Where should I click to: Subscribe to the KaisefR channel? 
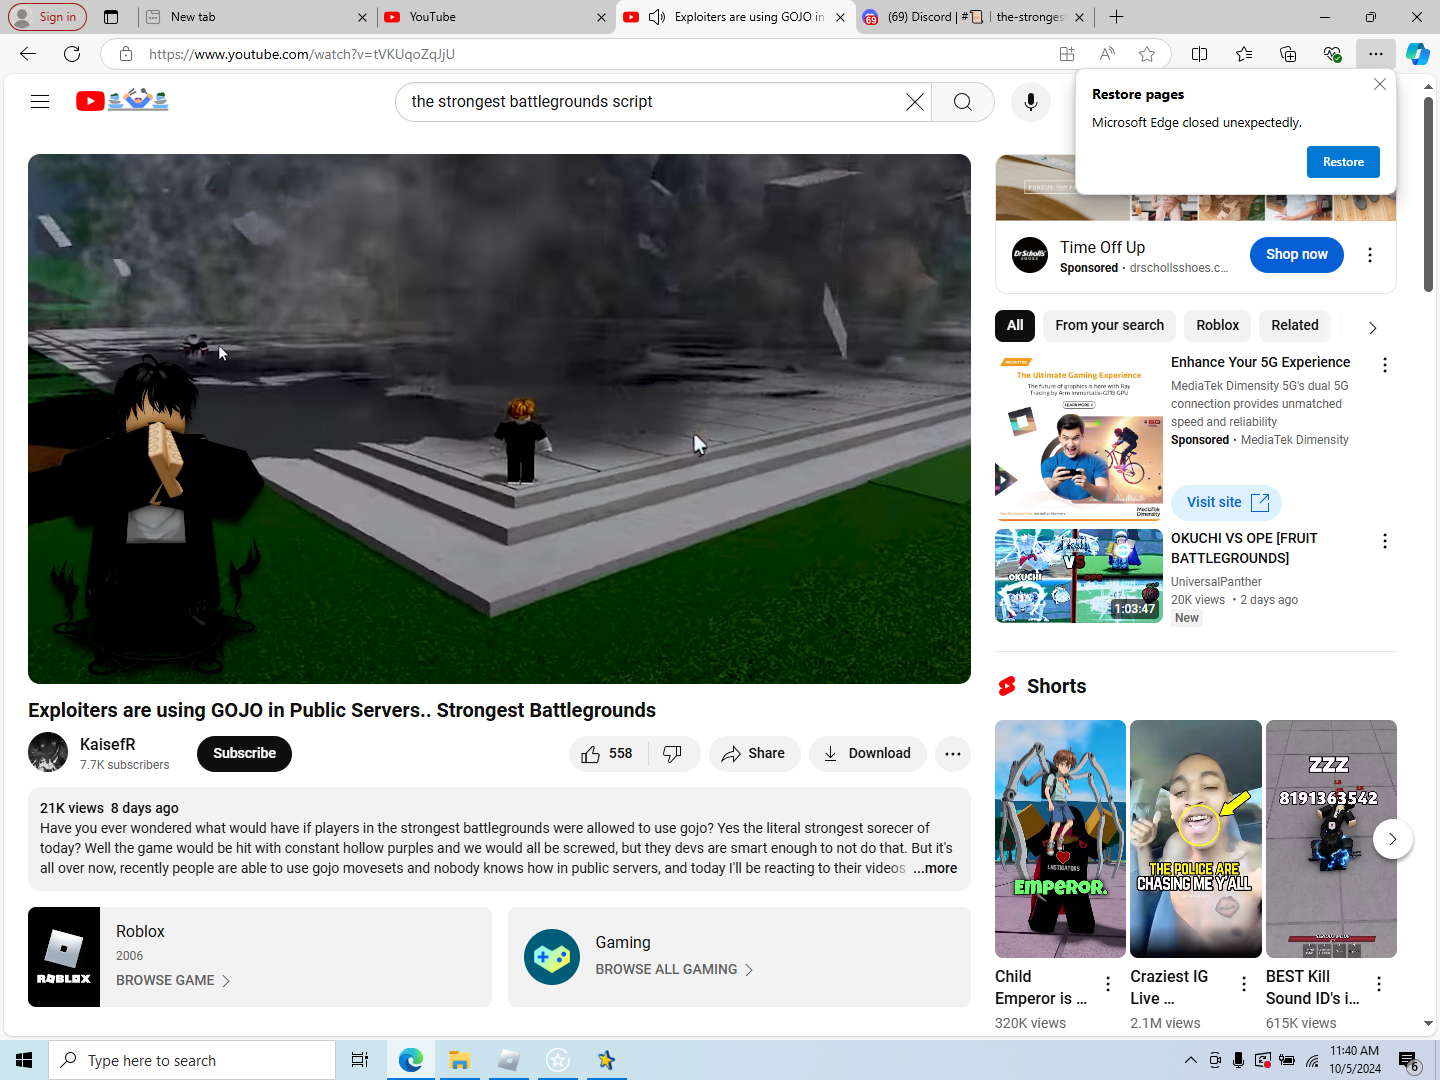click(244, 754)
